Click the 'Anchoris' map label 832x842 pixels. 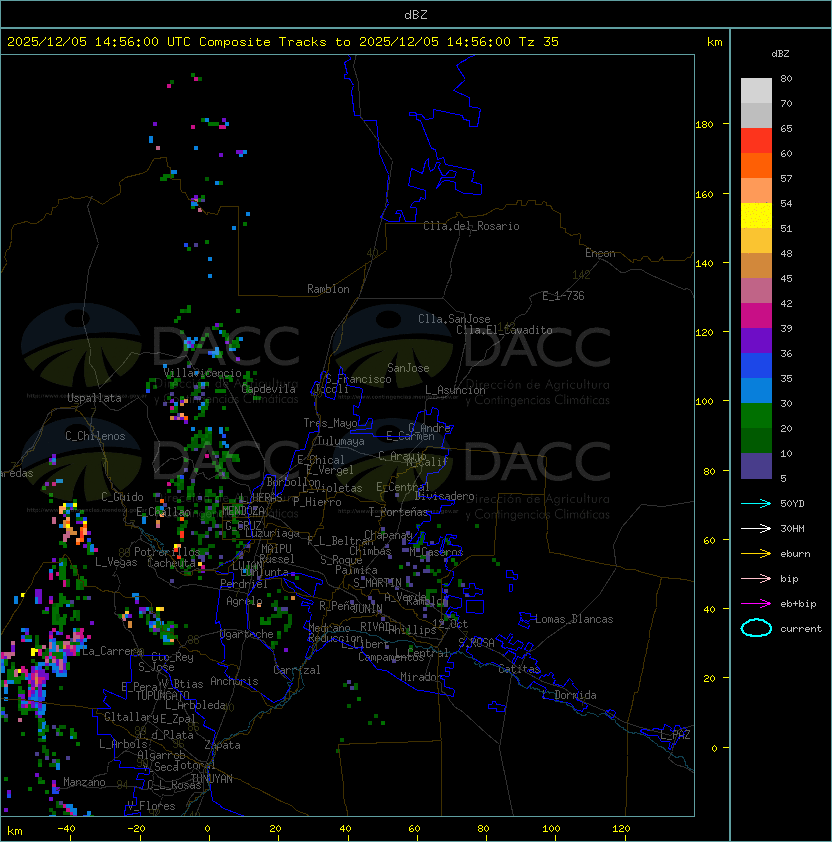tap(234, 681)
